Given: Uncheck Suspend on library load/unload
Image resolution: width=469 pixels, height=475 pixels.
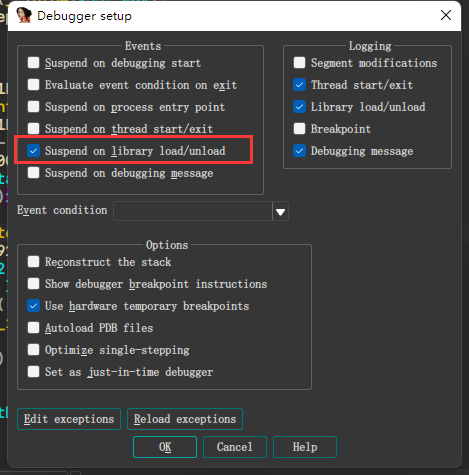Looking at the screenshot, I should (x=33, y=151).
